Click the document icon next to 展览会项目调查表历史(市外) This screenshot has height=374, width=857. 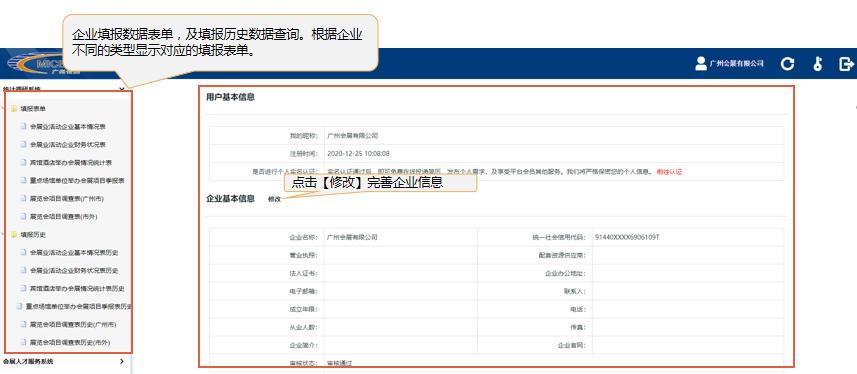[23, 342]
